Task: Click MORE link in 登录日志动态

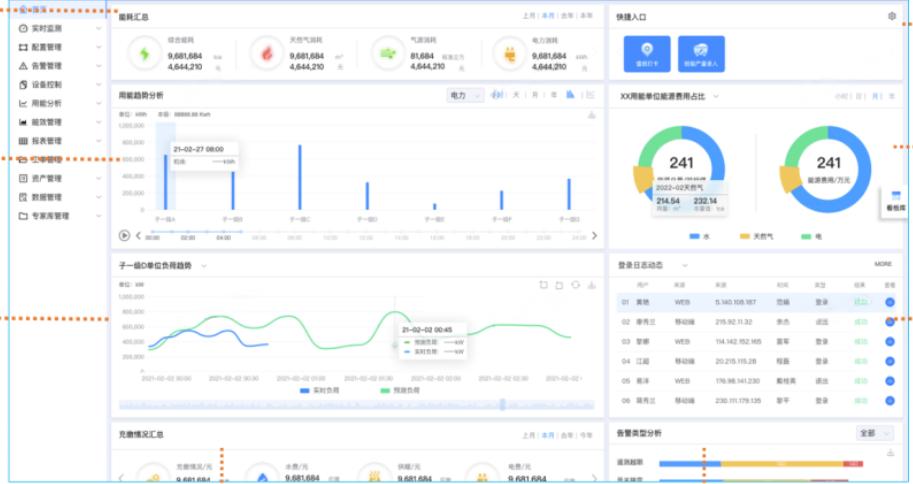Action: pyautogui.click(x=883, y=265)
